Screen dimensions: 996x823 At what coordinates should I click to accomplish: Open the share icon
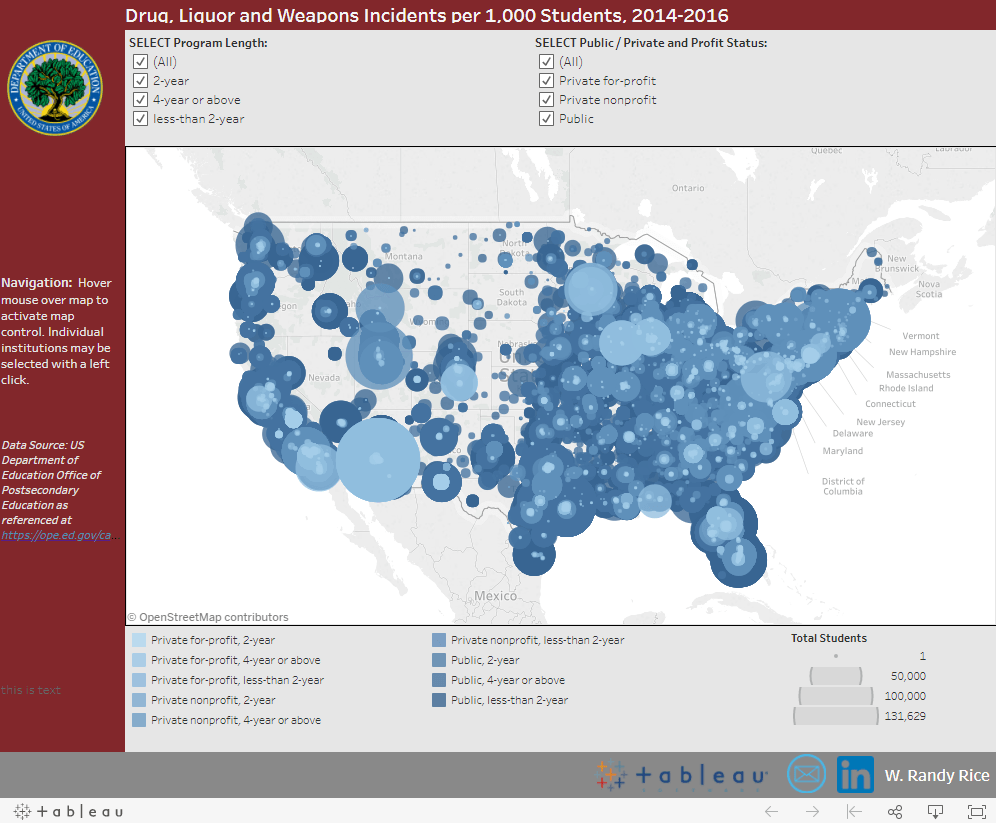pyautogui.click(x=895, y=811)
